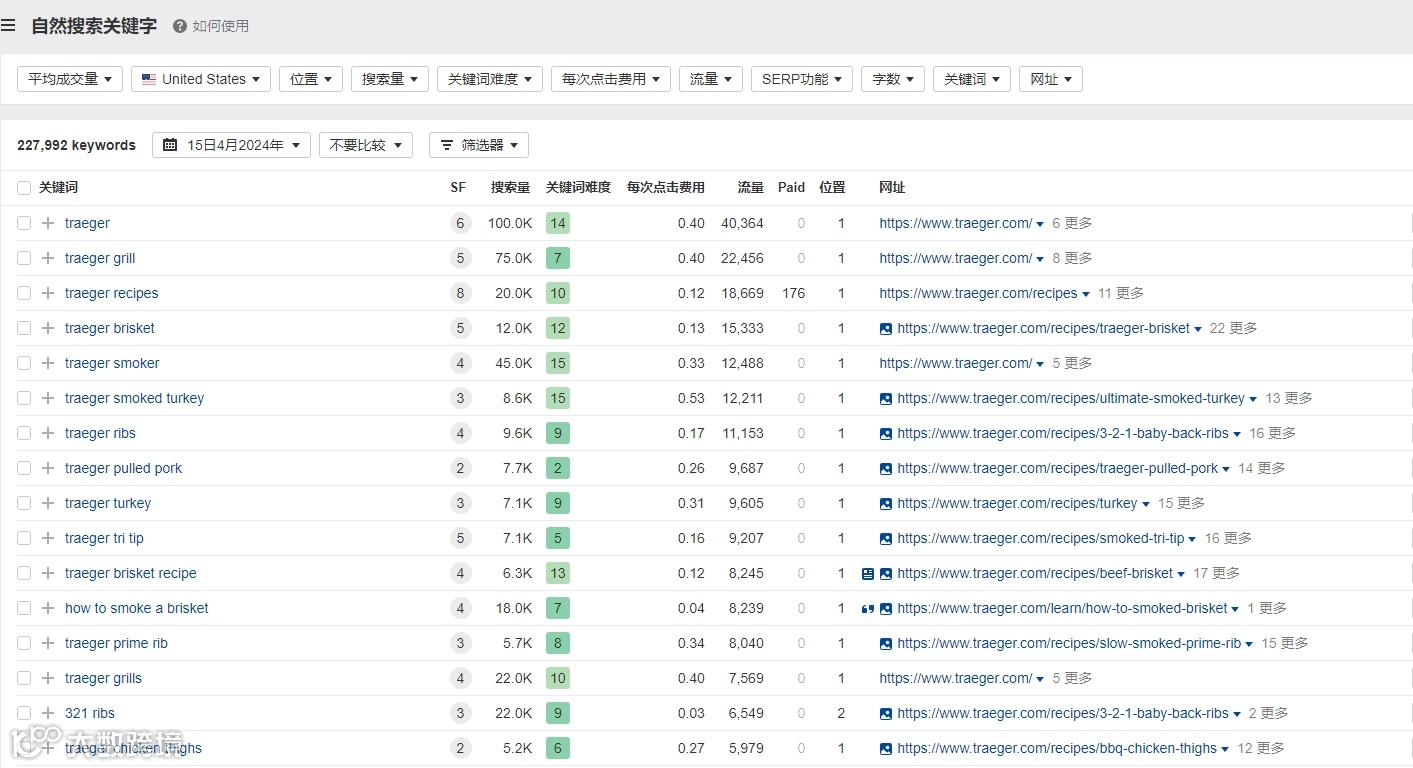Check the traeger prime rib checkbox
This screenshot has height=768, width=1413.
coord(24,643)
